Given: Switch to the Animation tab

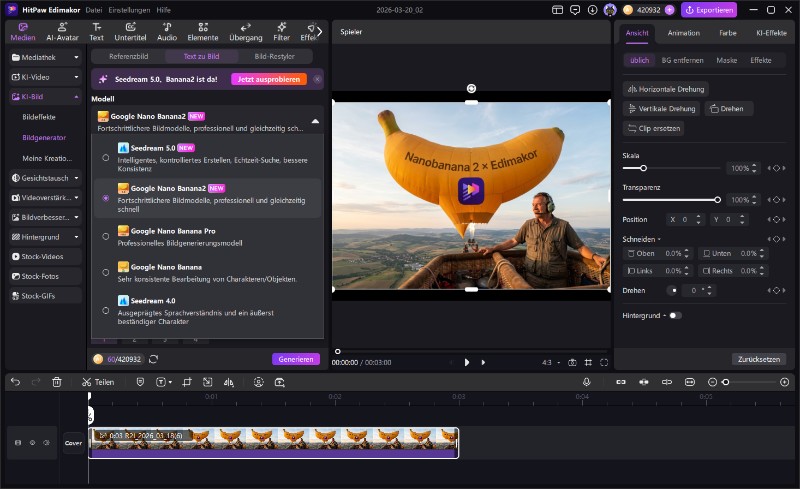Looking at the screenshot, I should 684,33.
